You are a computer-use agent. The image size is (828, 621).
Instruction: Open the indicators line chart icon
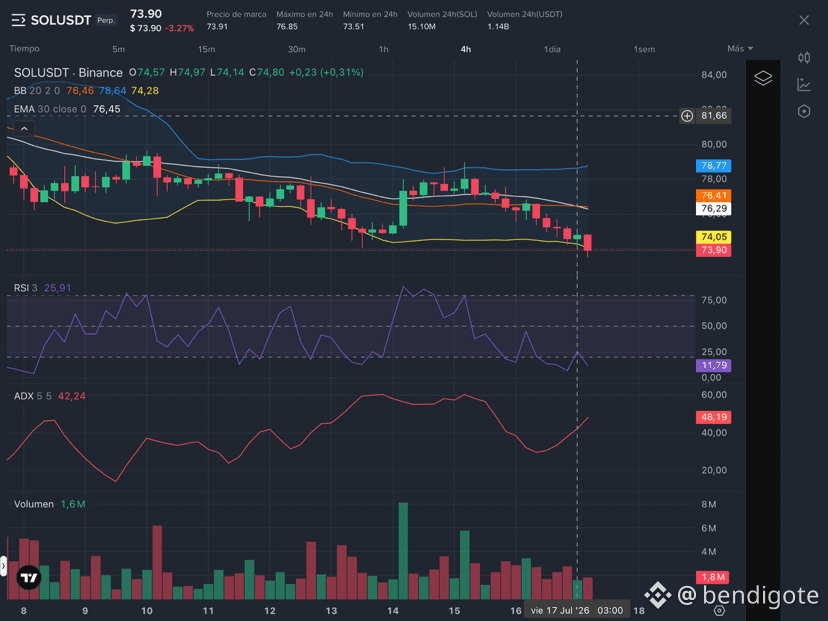(x=804, y=84)
